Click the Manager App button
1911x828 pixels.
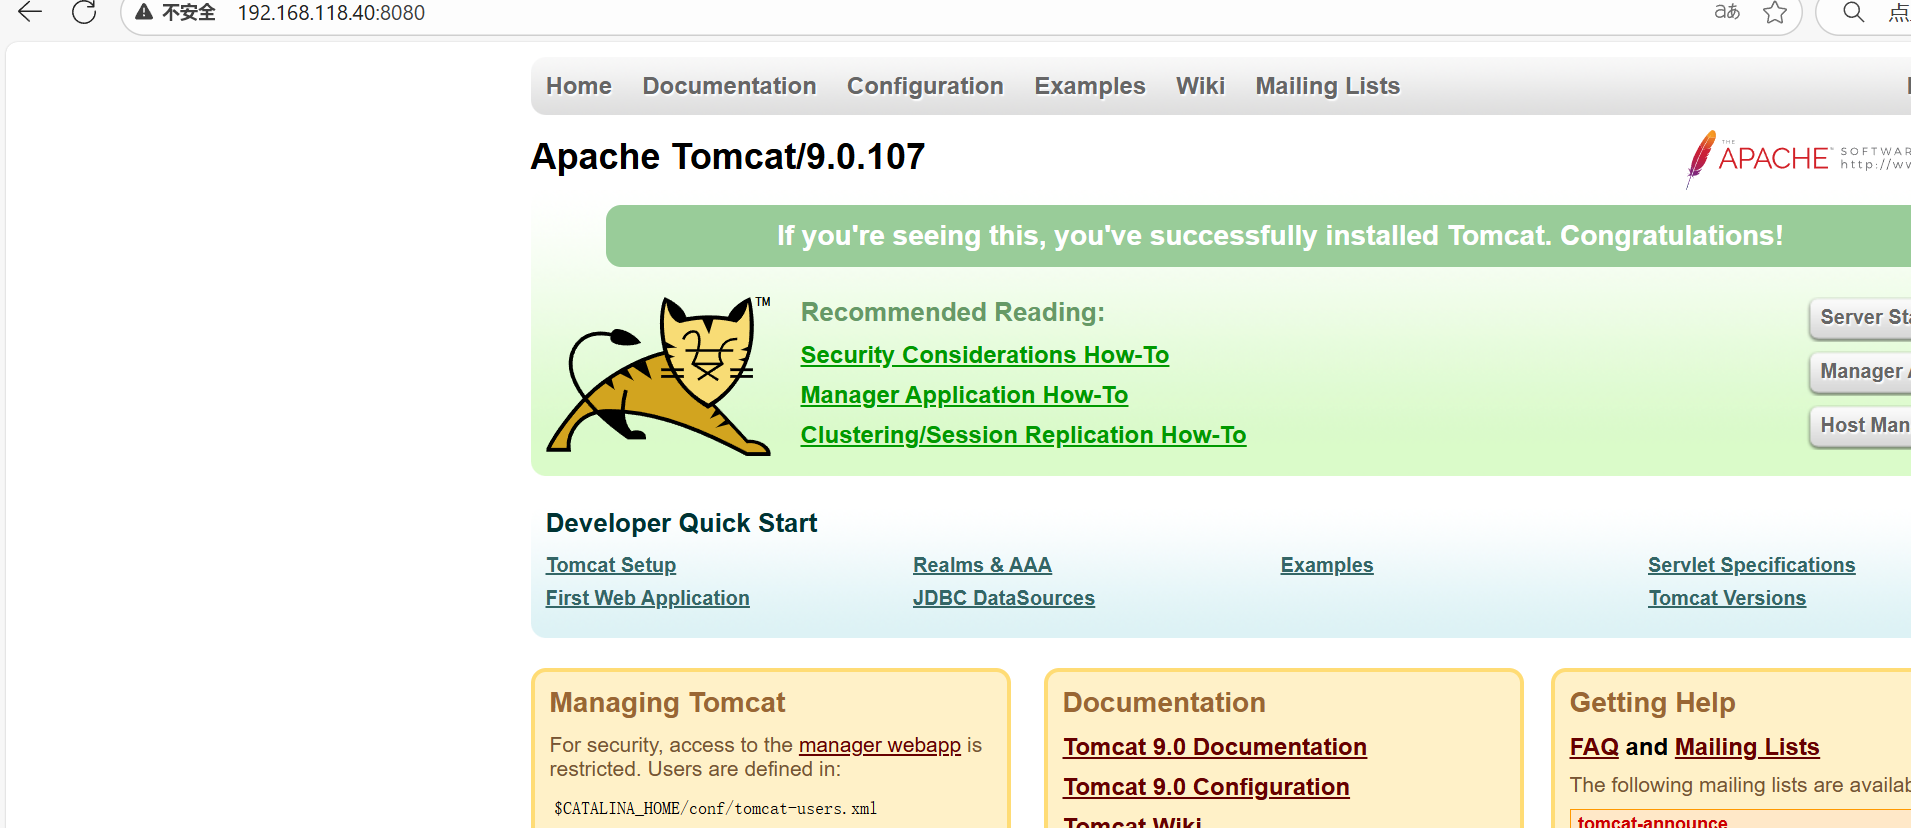[x=1861, y=371]
